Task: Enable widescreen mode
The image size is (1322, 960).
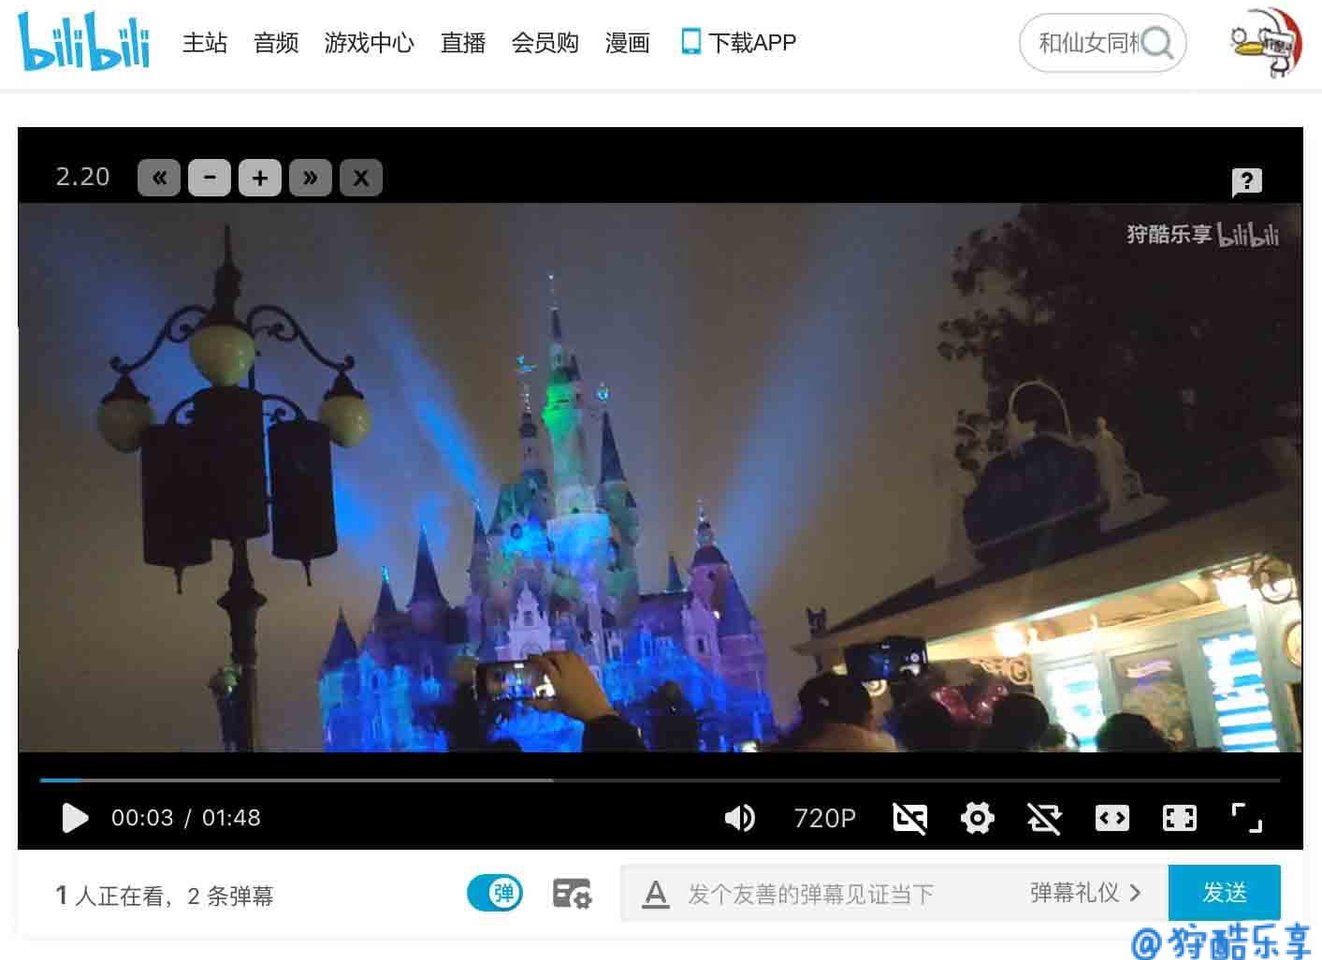Action: [x=1112, y=818]
